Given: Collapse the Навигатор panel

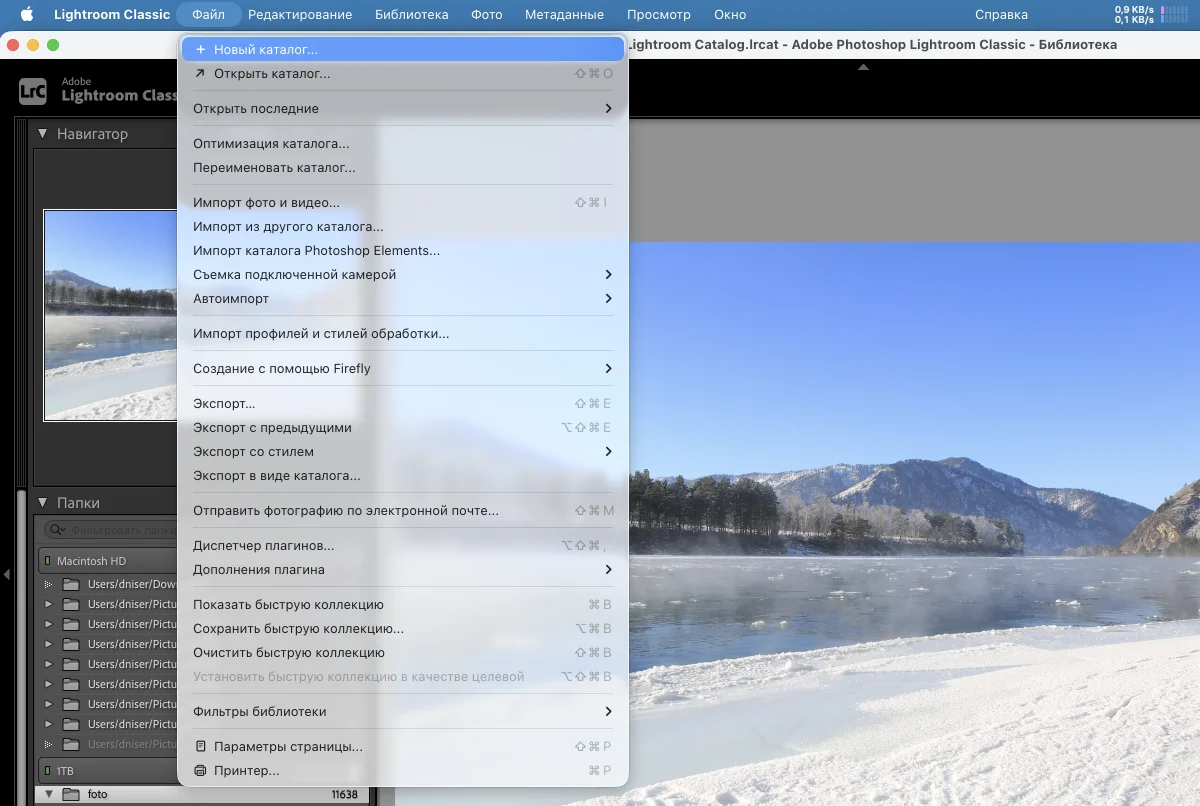Looking at the screenshot, I should click(43, 134).
